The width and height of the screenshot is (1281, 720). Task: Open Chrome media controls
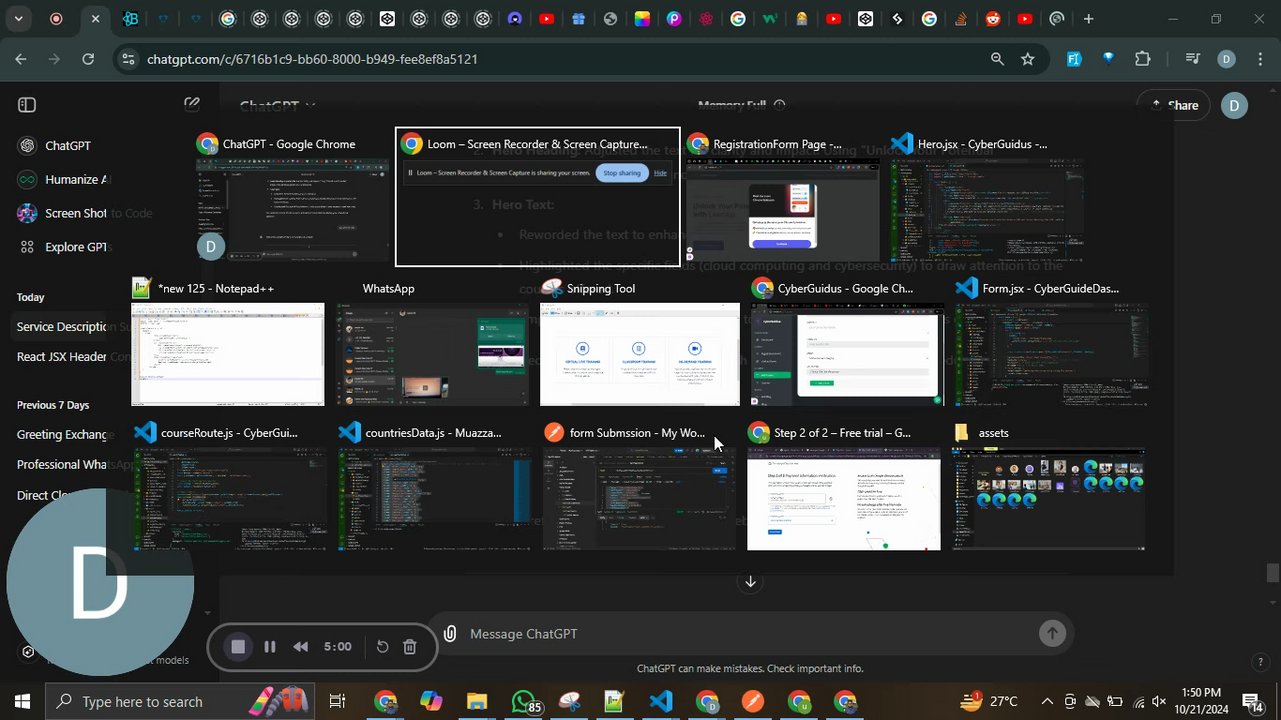pyautogui.click(x=1192, y=59)
